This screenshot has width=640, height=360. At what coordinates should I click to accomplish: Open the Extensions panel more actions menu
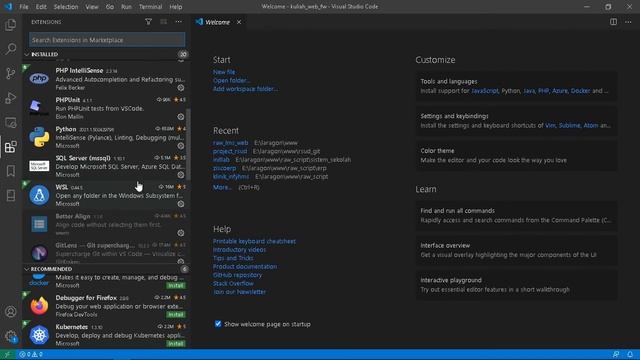tap(179, 22)
